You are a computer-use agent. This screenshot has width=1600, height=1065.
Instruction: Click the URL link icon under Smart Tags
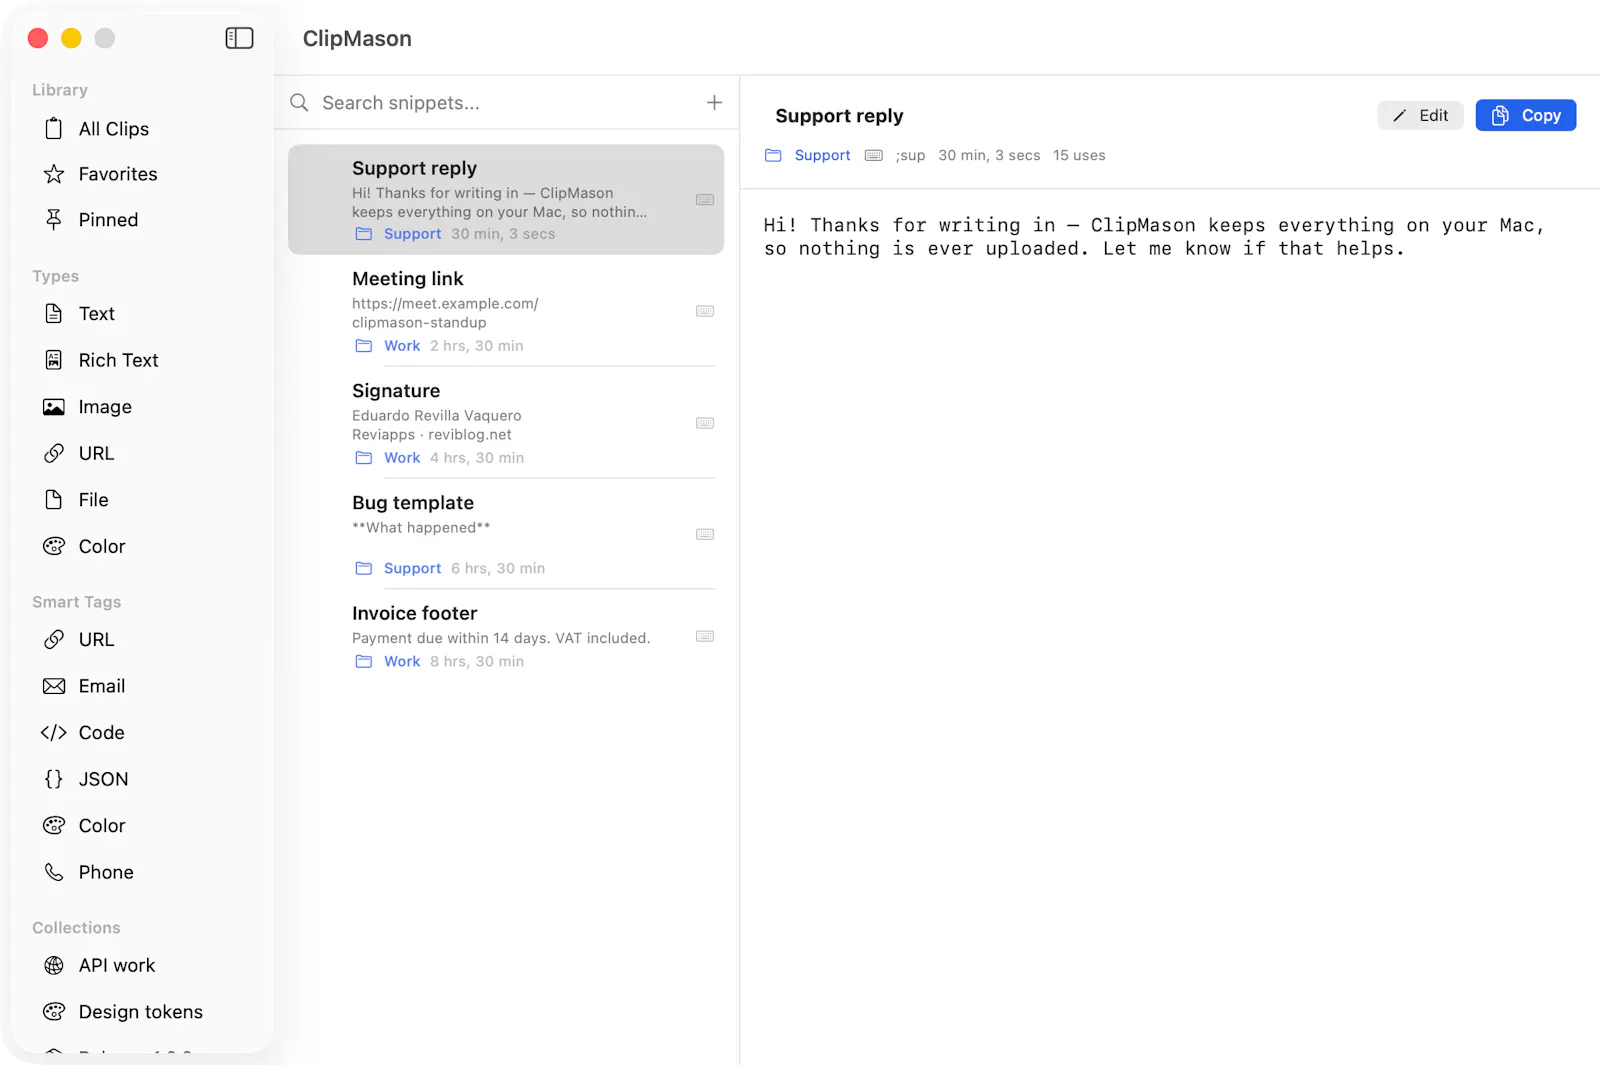coord(54,639)
